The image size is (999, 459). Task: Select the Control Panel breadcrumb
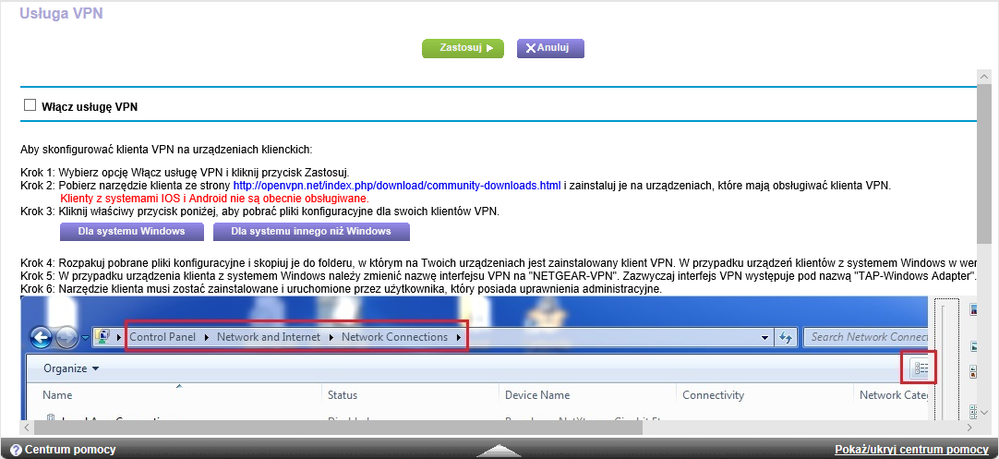coord(166,337)
